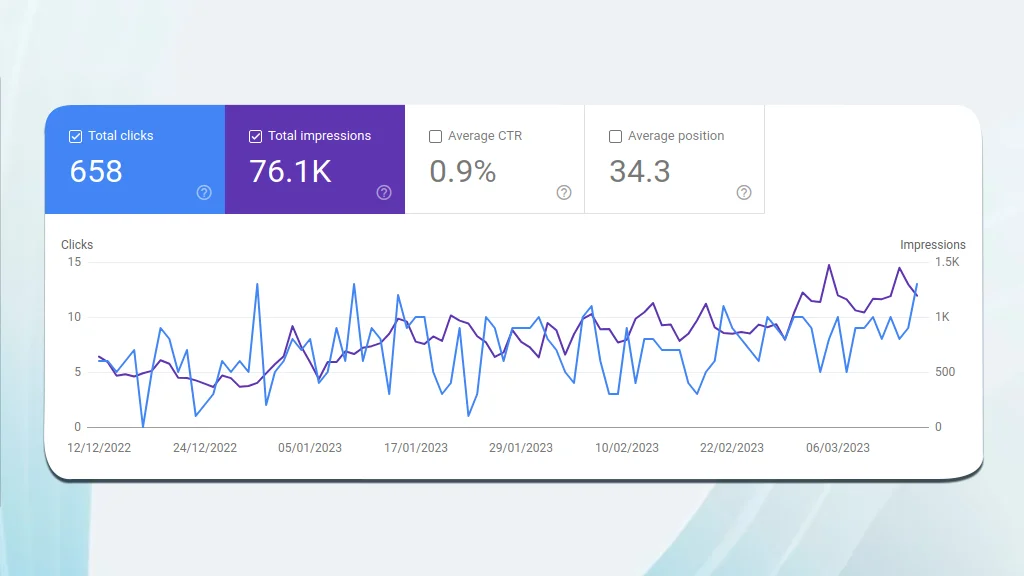The image size is (1024, 576).
Task: Click the Average position help question mark
Action: click(744, 193)
